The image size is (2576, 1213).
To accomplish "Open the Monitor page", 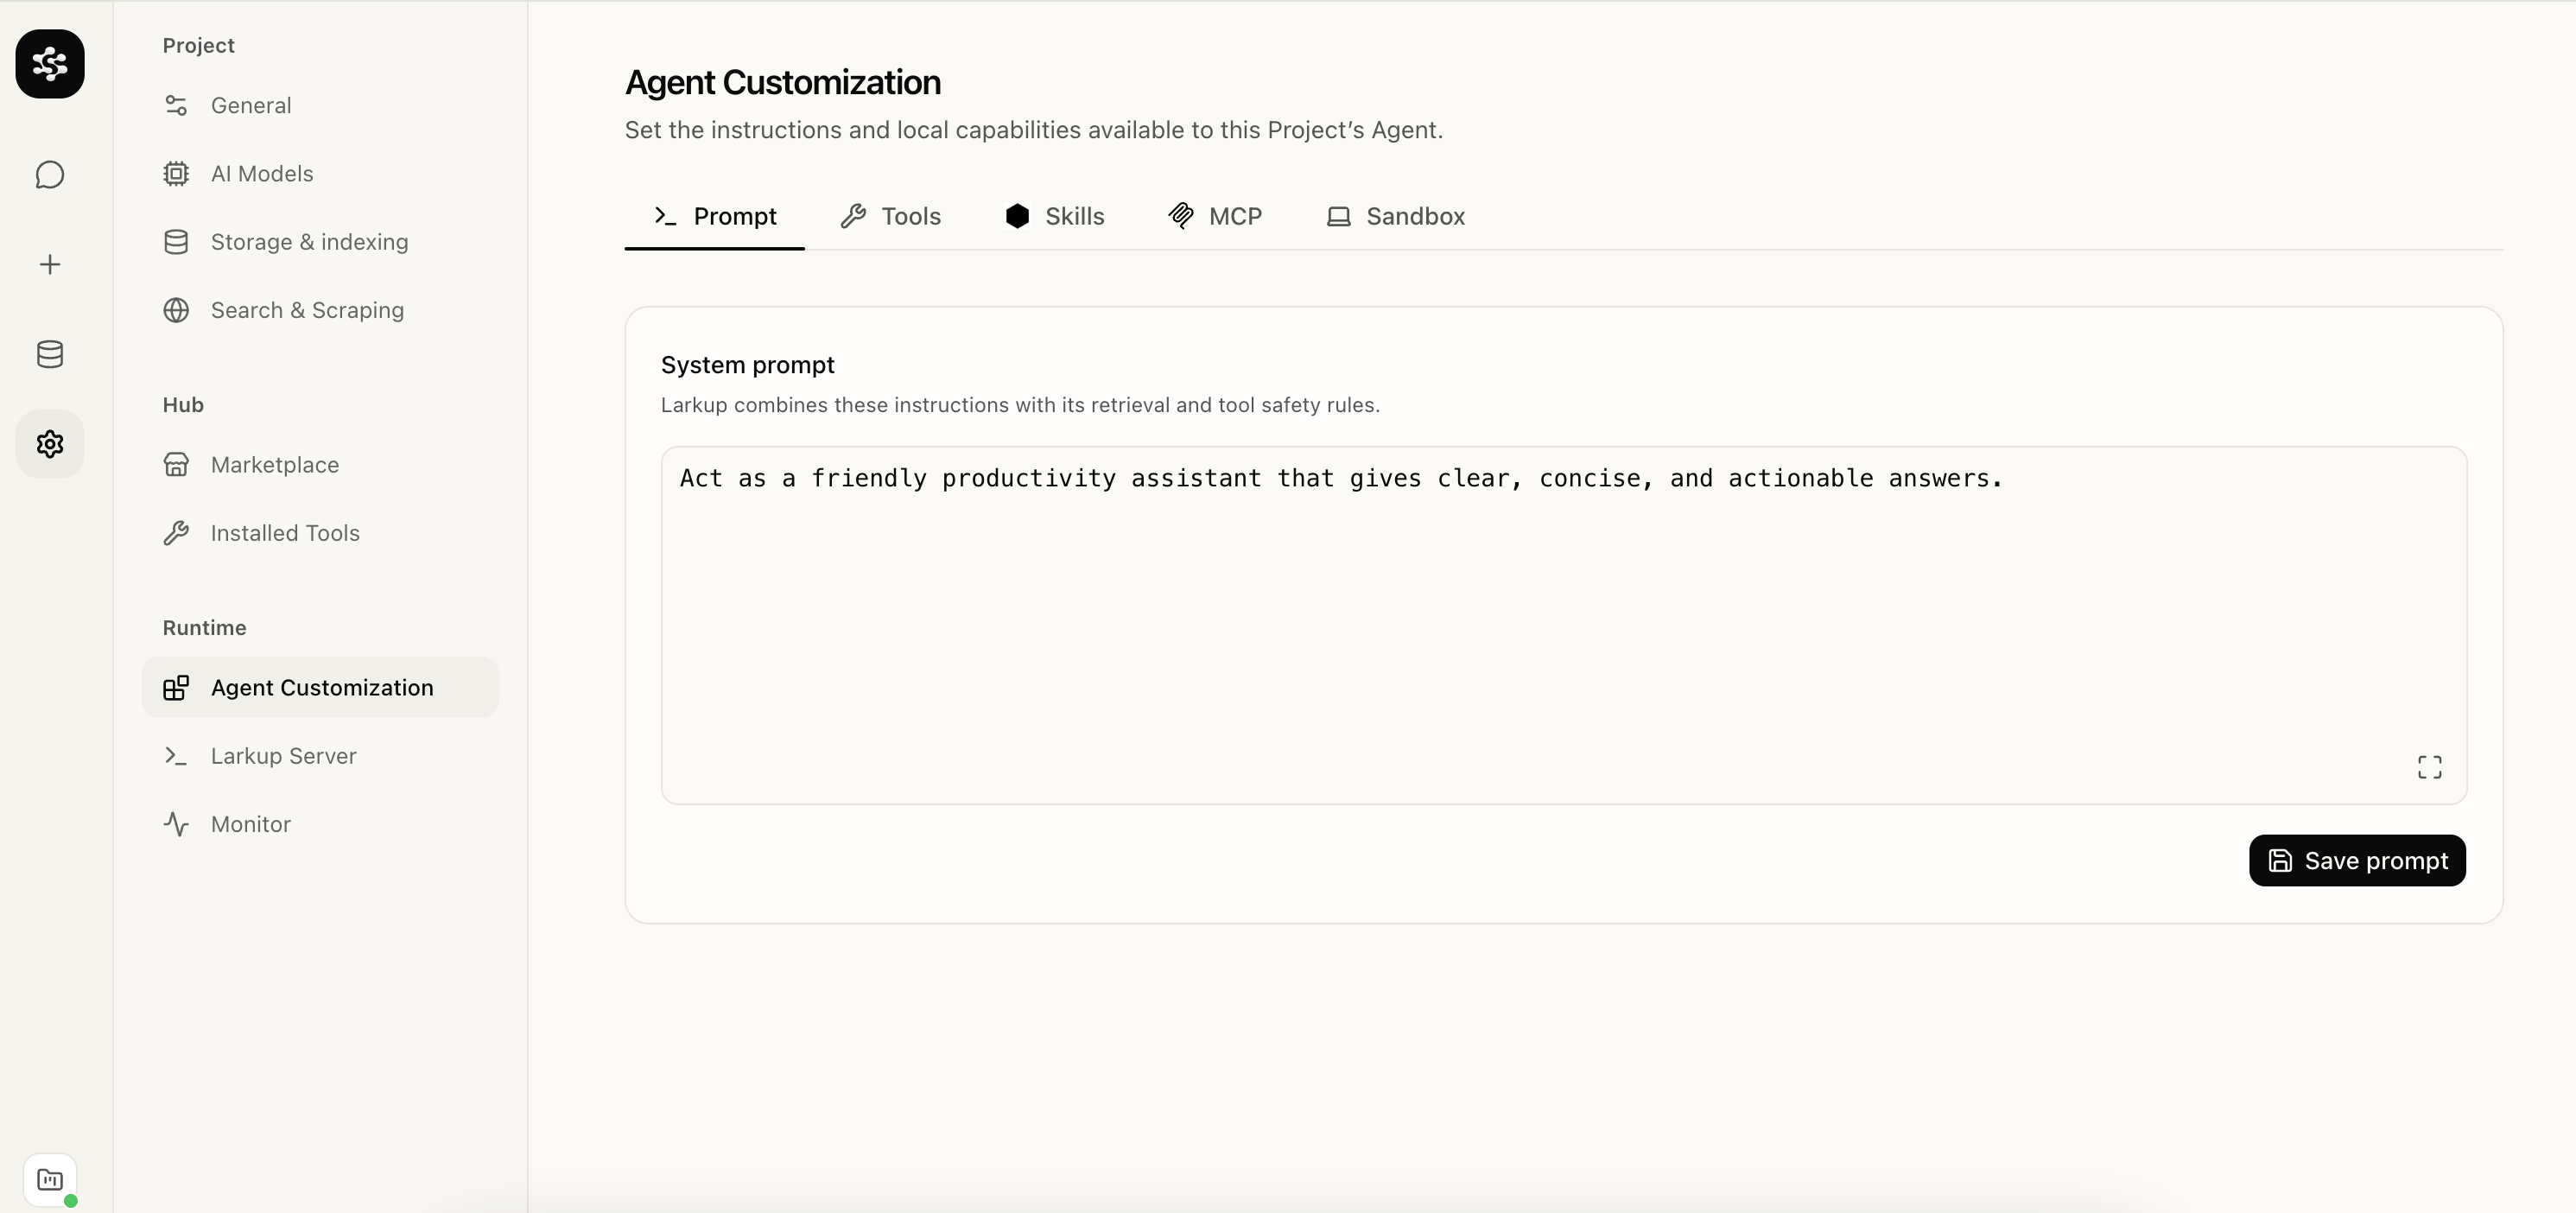I will [320, 824].
